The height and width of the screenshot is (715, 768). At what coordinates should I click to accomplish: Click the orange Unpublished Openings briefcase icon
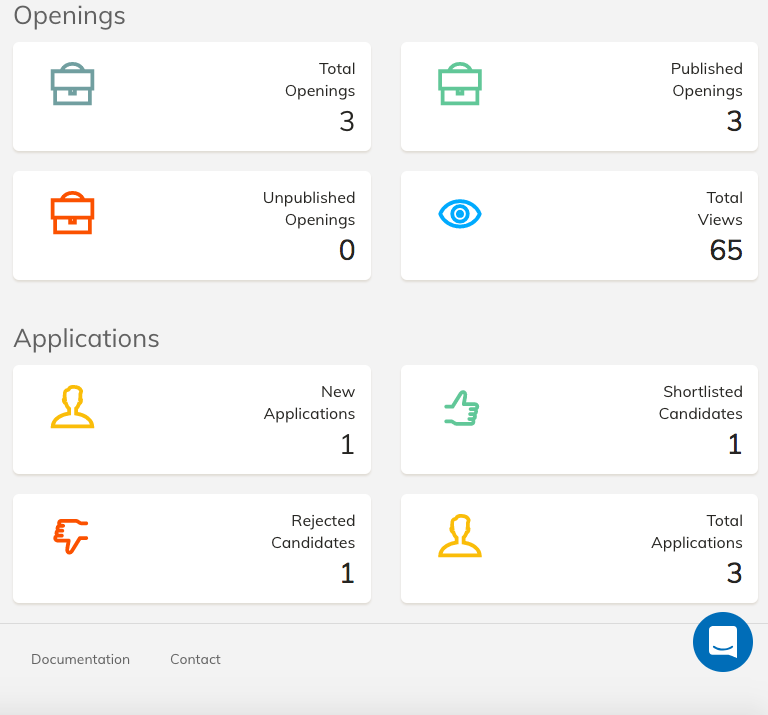coord(72,213)
